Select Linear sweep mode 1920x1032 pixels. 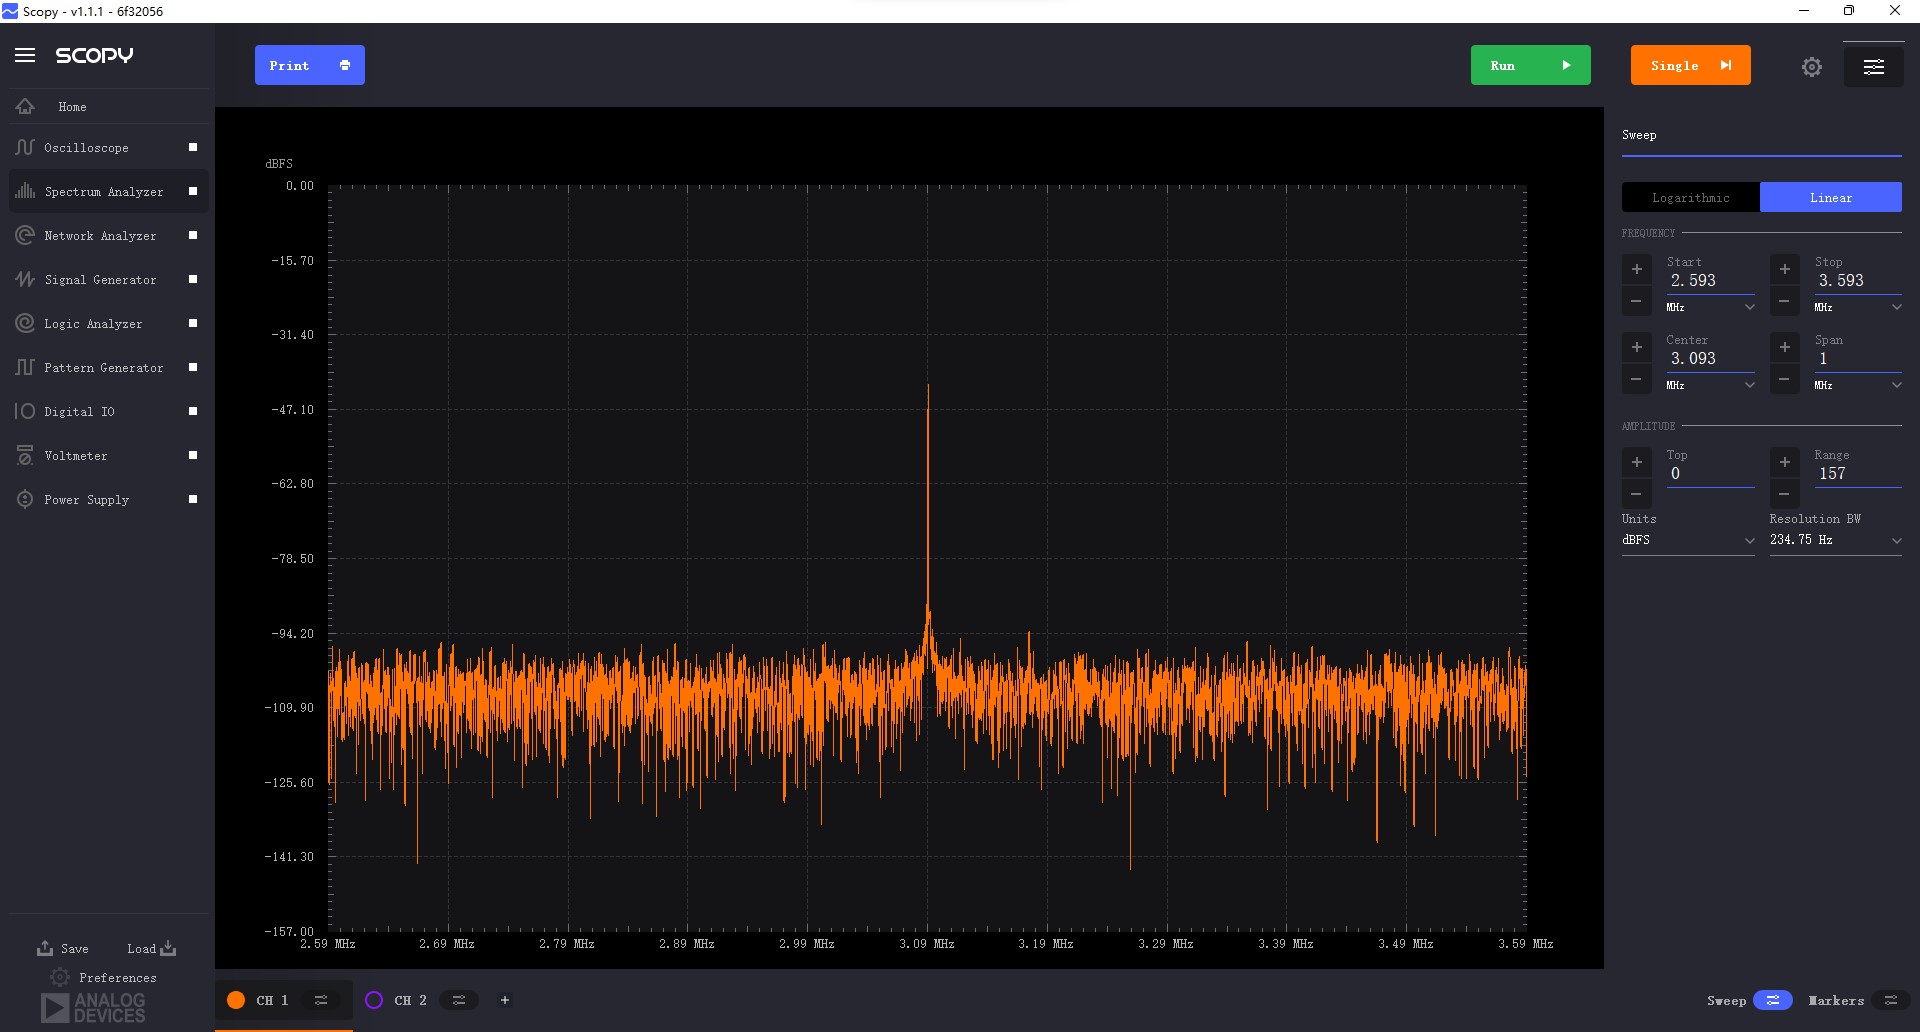click(1831, 197)
